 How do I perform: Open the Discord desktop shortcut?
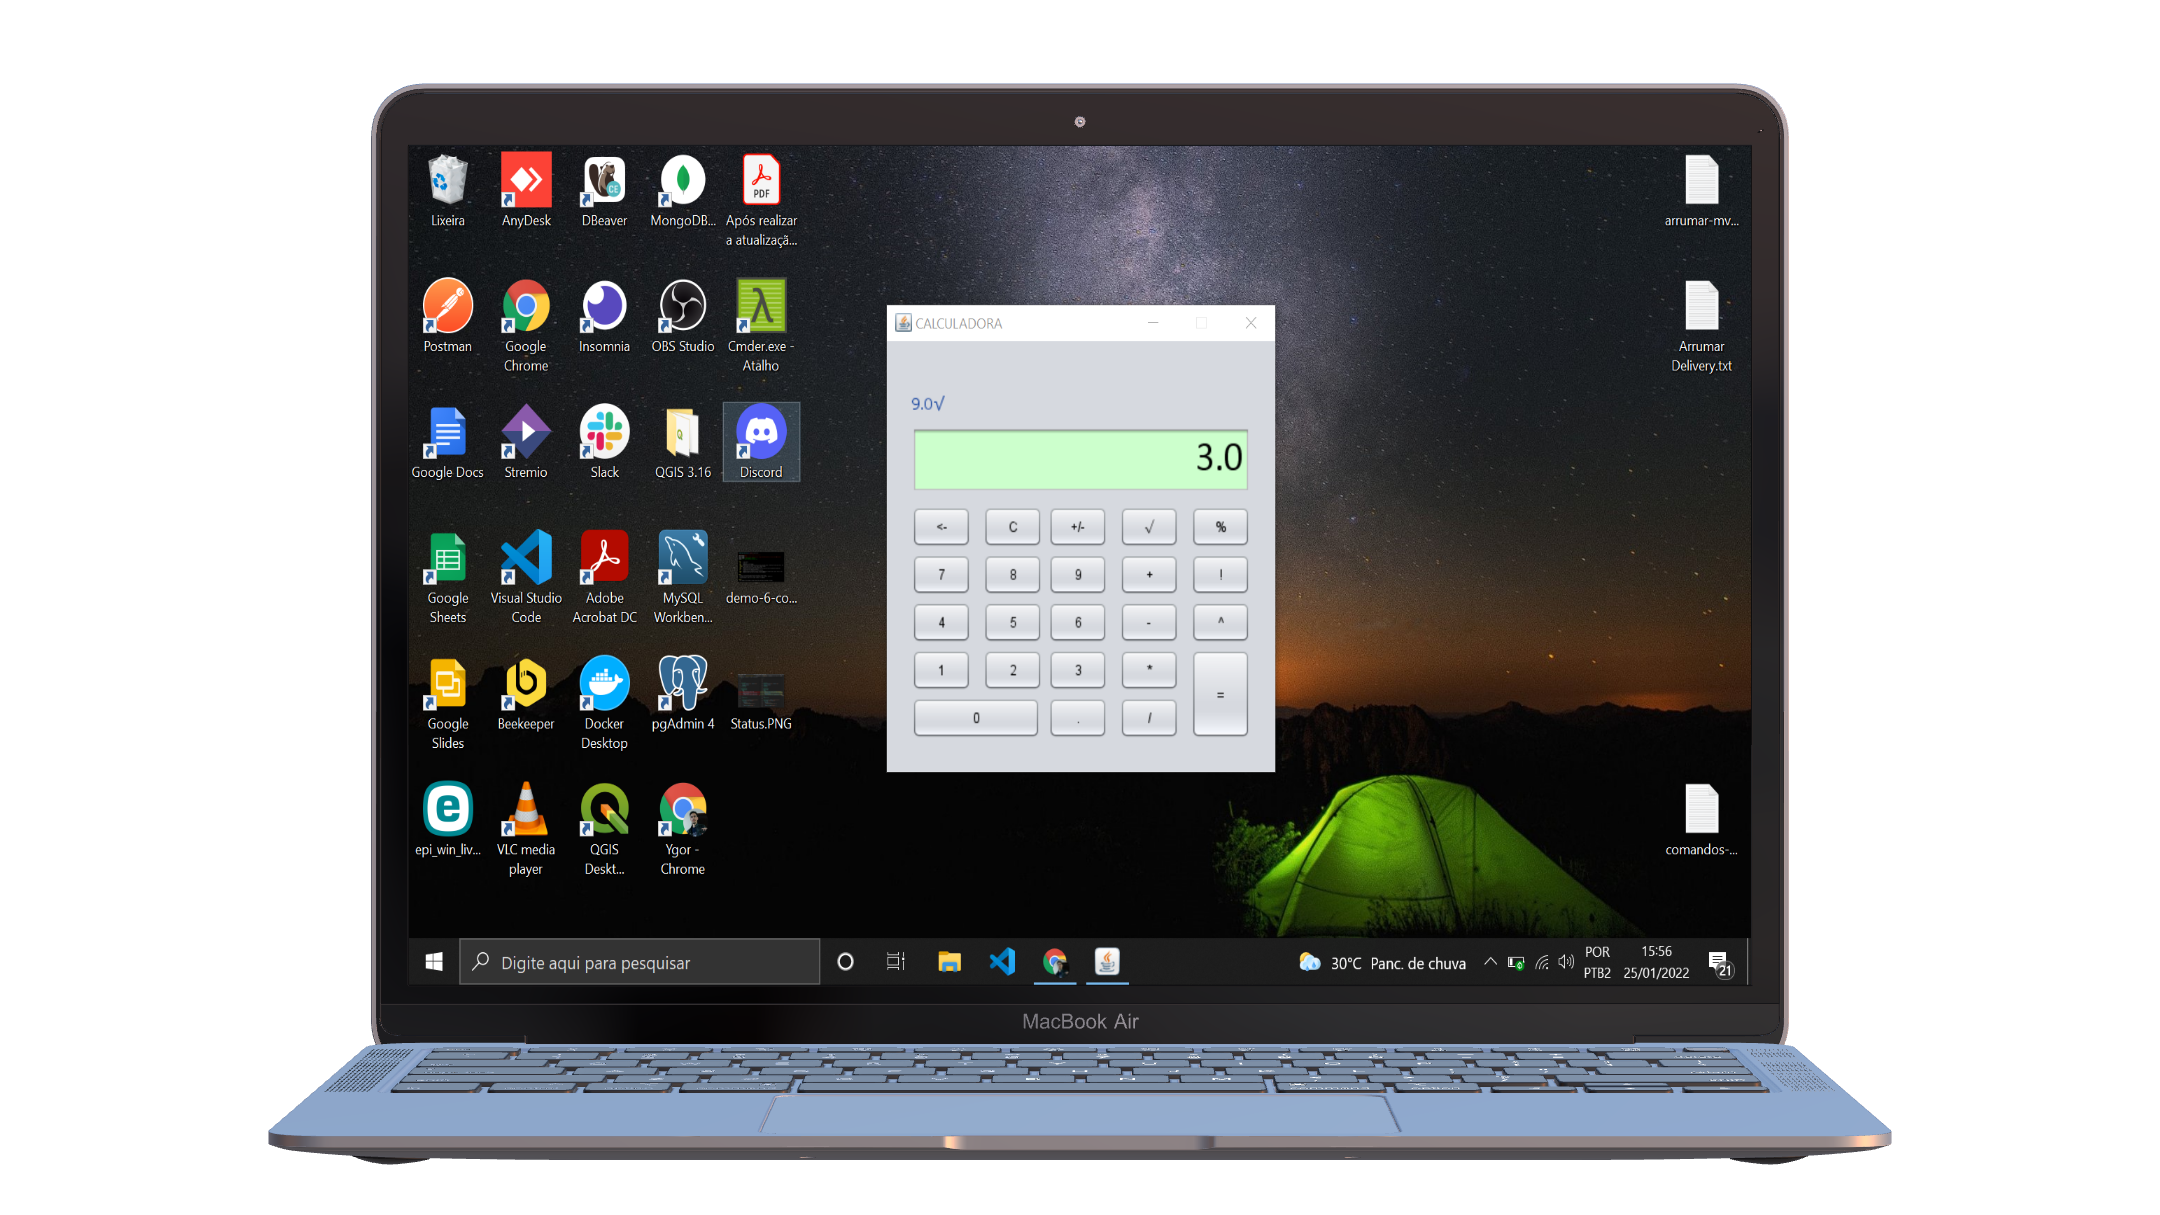(761, 434)
